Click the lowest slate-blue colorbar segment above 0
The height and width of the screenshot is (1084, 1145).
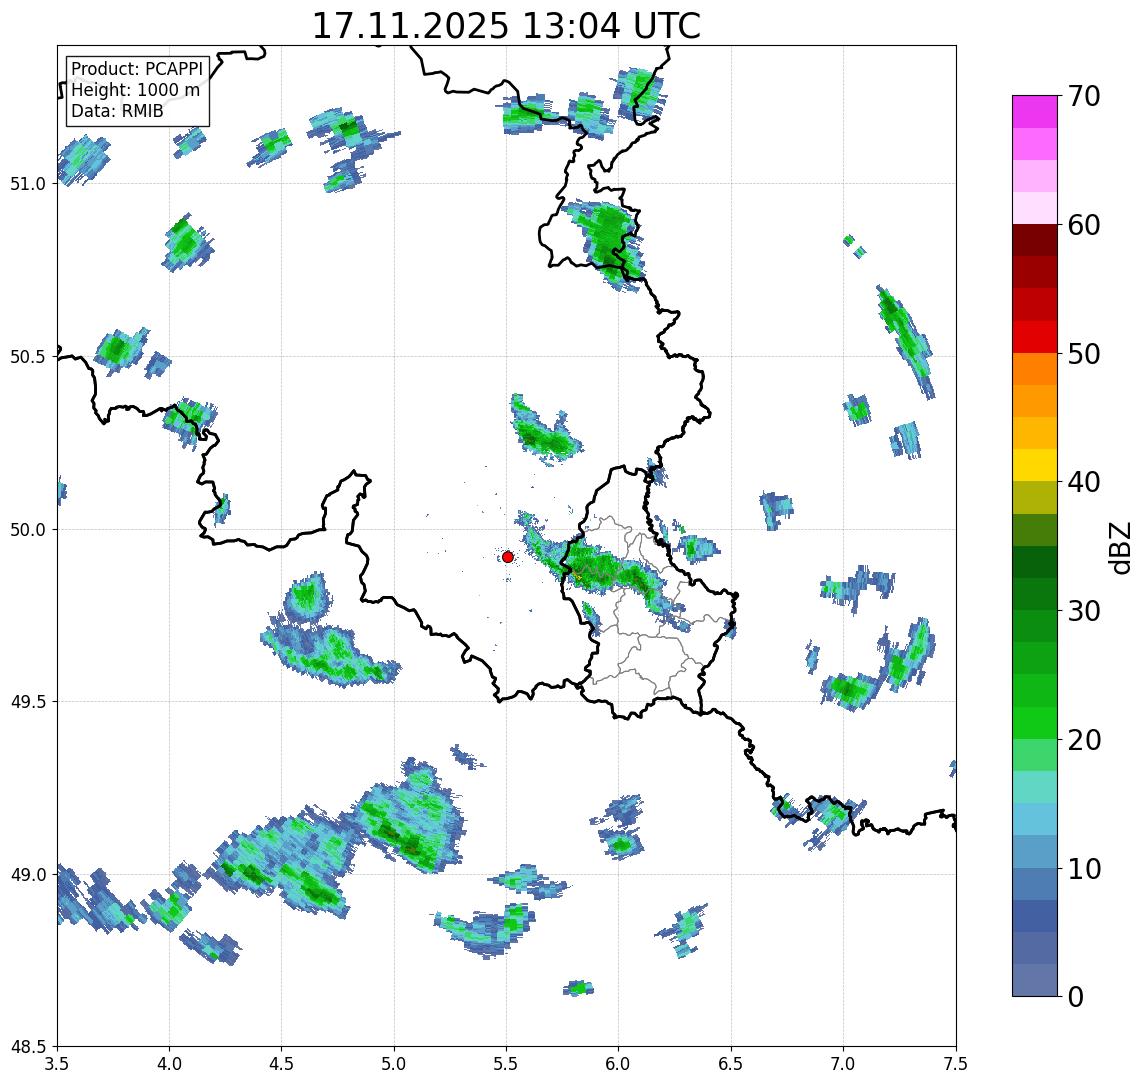coord(1035,980)
